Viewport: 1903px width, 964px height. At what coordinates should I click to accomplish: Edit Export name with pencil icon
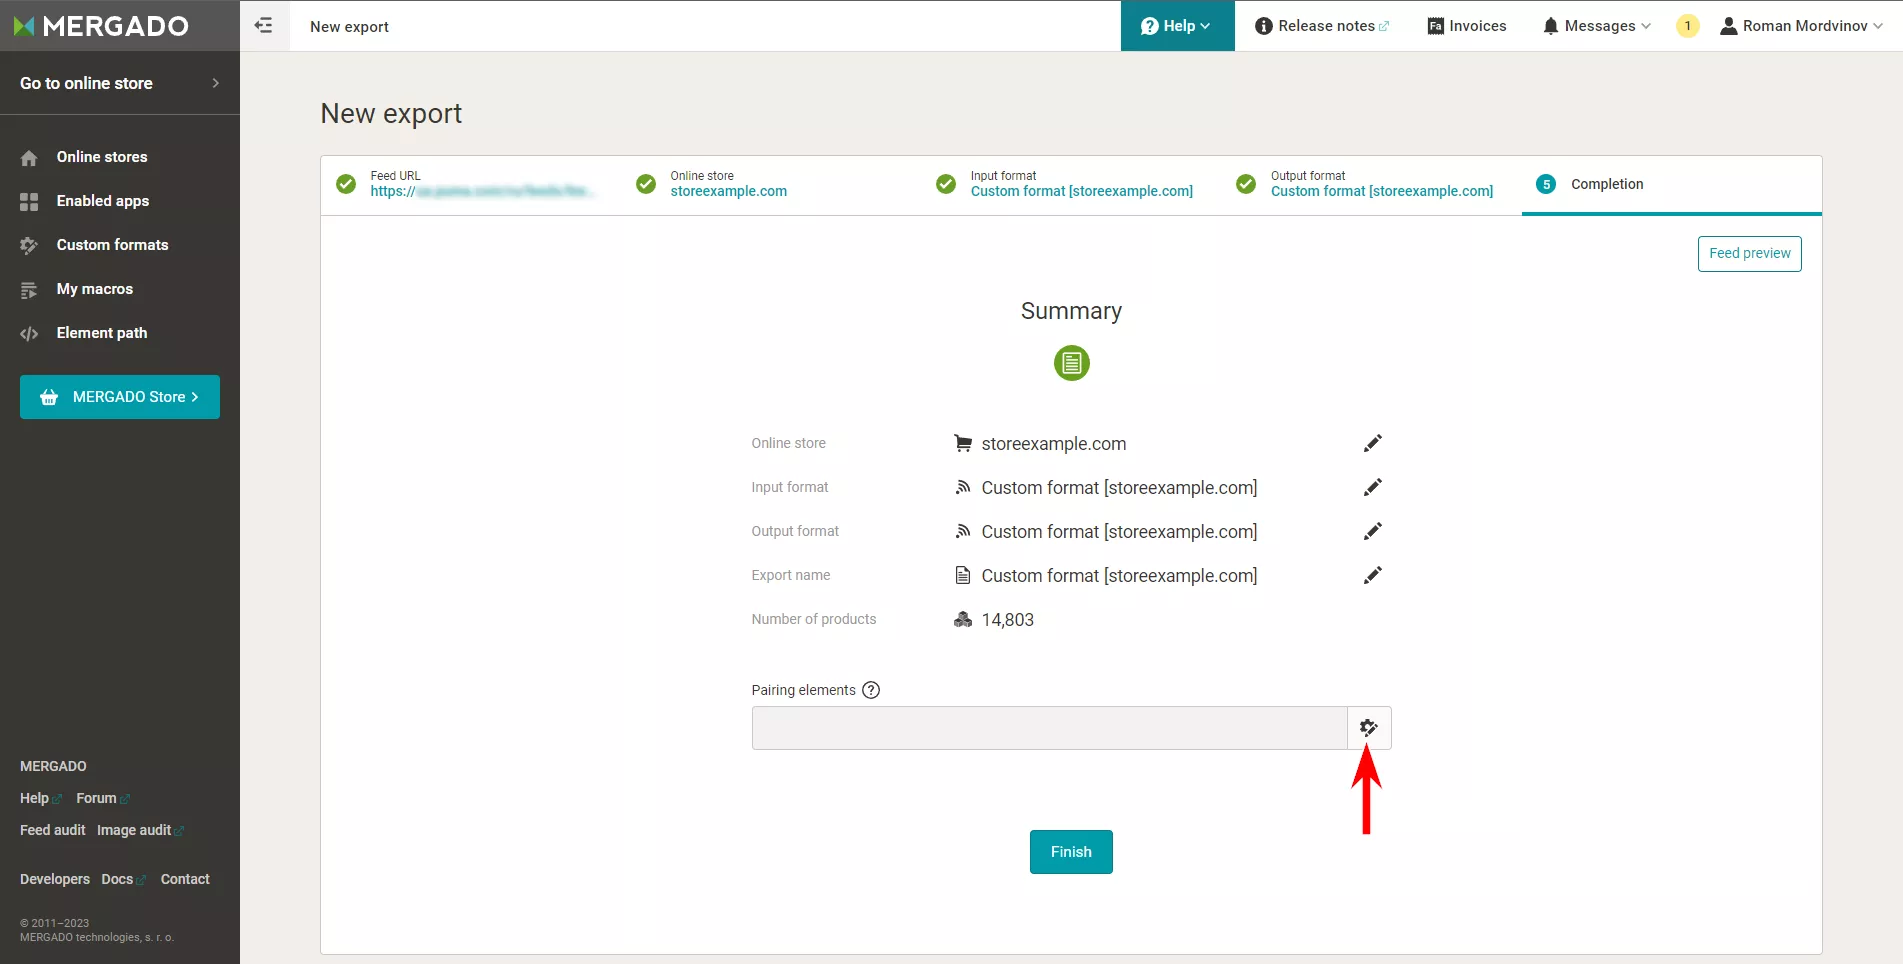pos(1373,575)
